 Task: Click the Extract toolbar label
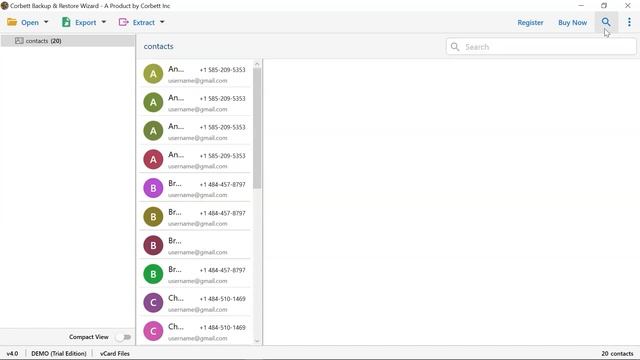coord(143,22)
